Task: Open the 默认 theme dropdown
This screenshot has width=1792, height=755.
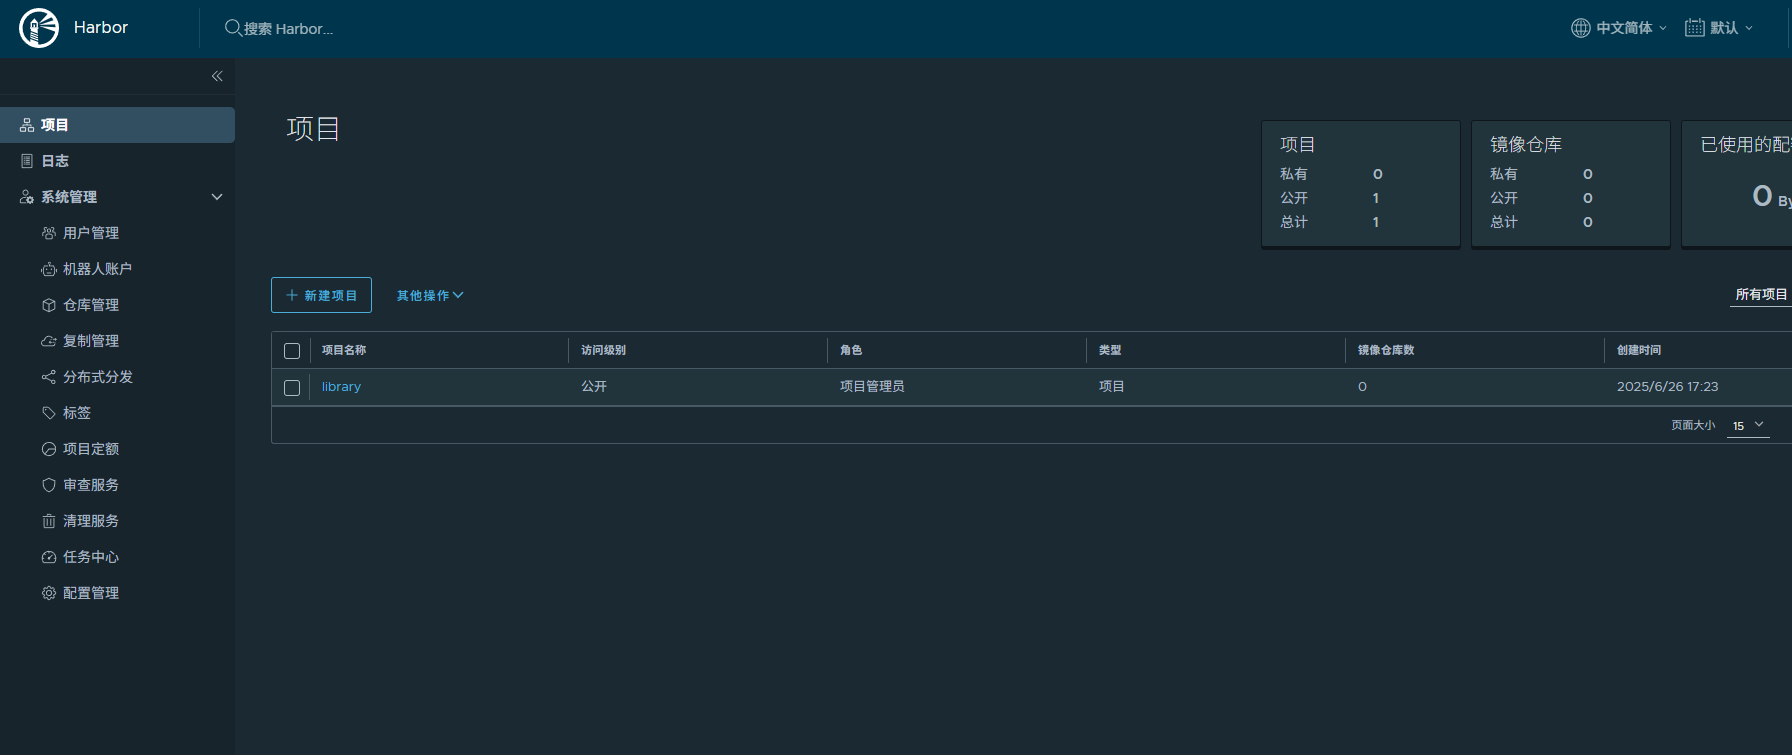Action: [x=1719, y=28]
